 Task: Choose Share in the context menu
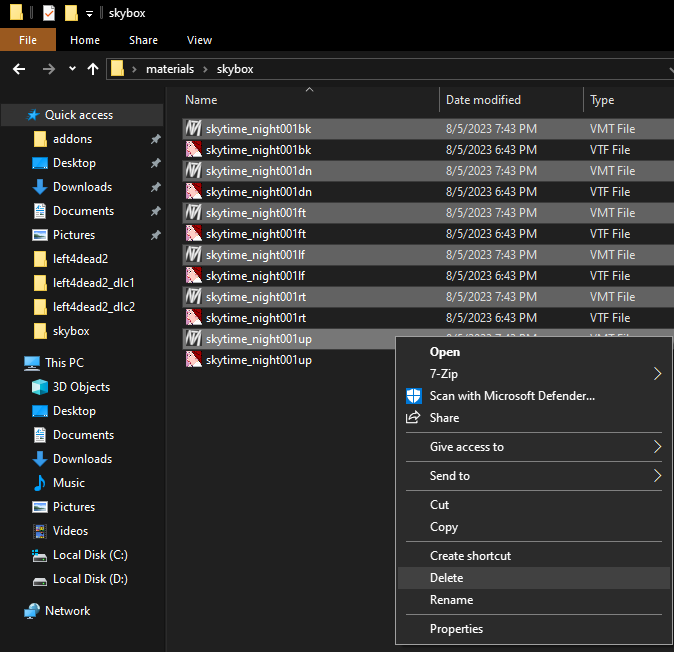point(533,418)
